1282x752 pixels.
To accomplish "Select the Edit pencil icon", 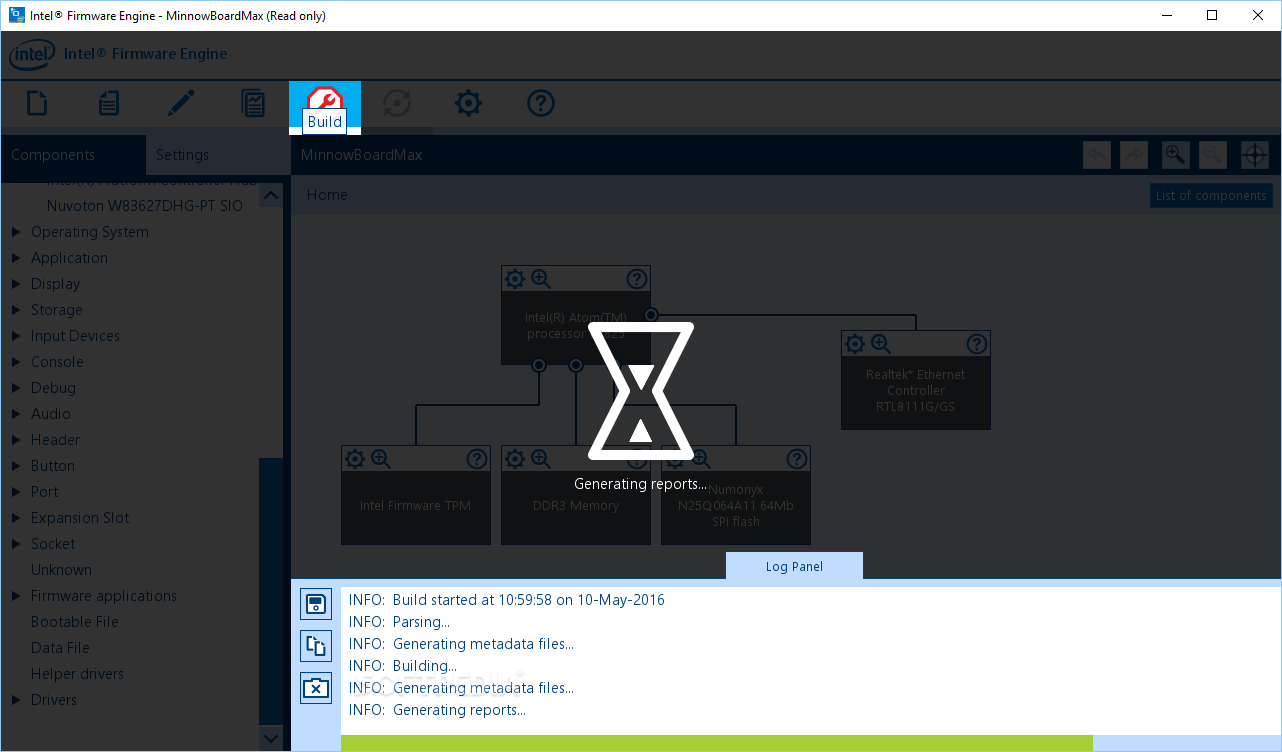I will click(181, 103).
